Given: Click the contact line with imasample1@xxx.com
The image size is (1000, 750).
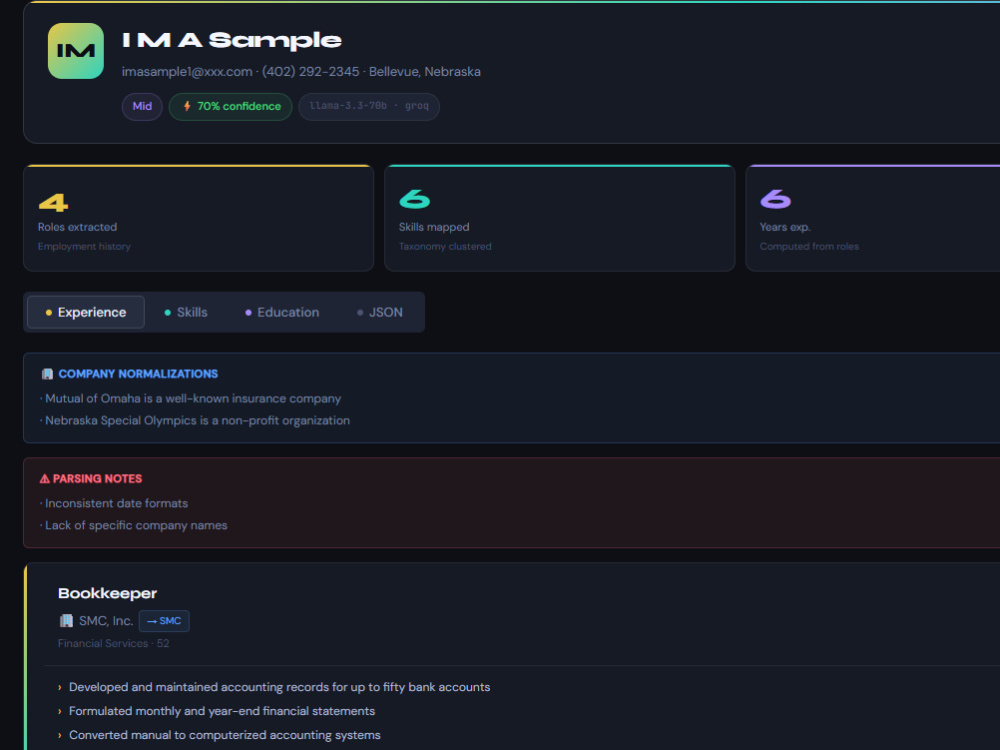Looking at the screenshot, I should [301, 71].
